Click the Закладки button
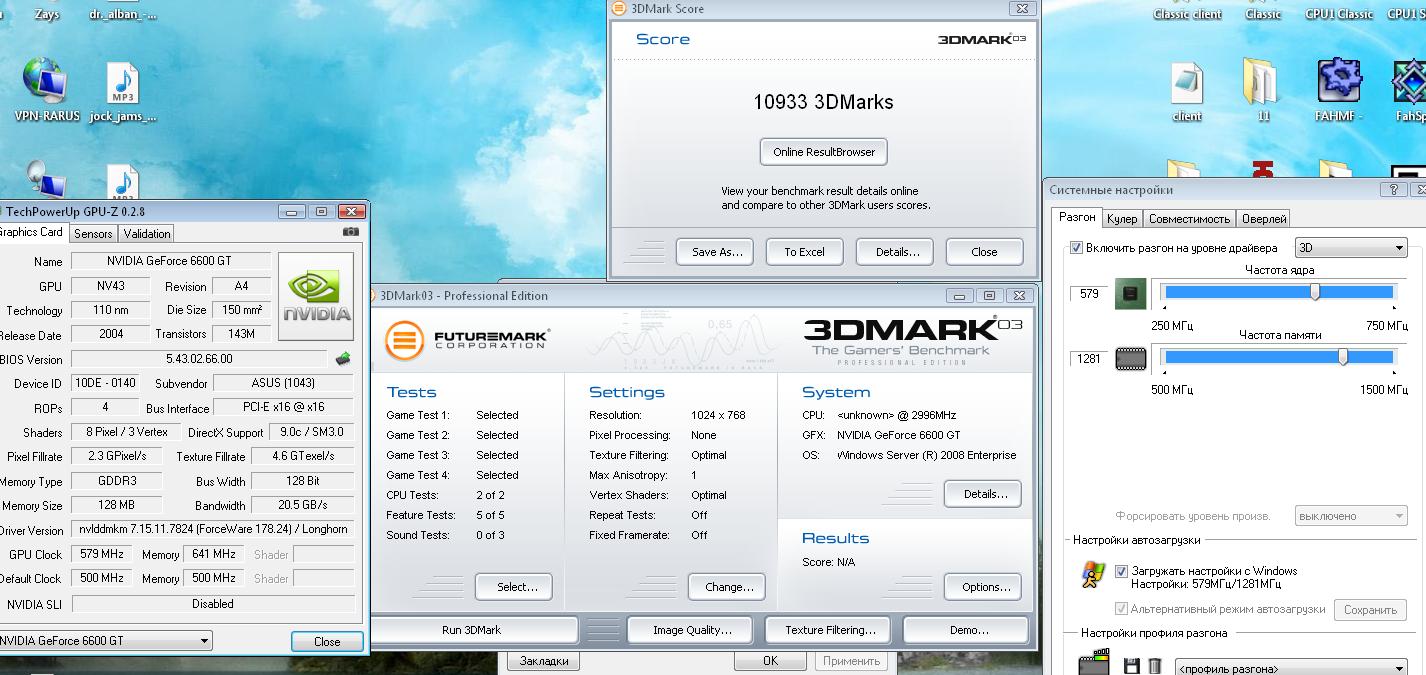The height and width of the screenshot is (675, 1426). coord(545,661)
